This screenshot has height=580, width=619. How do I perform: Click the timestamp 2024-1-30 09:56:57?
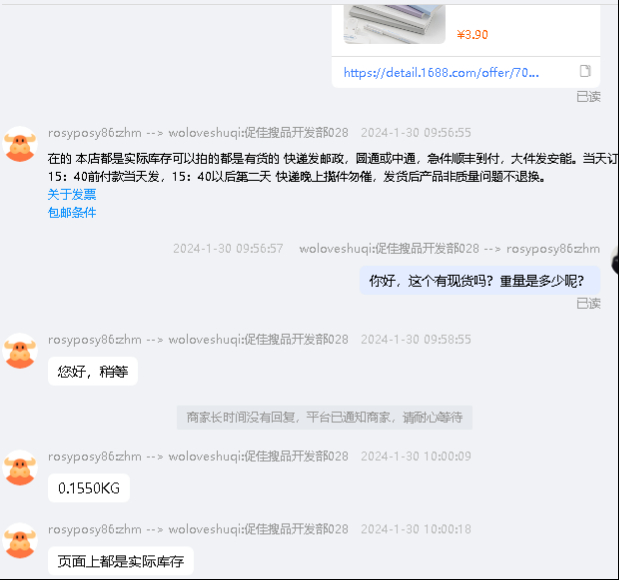[228, 249]
